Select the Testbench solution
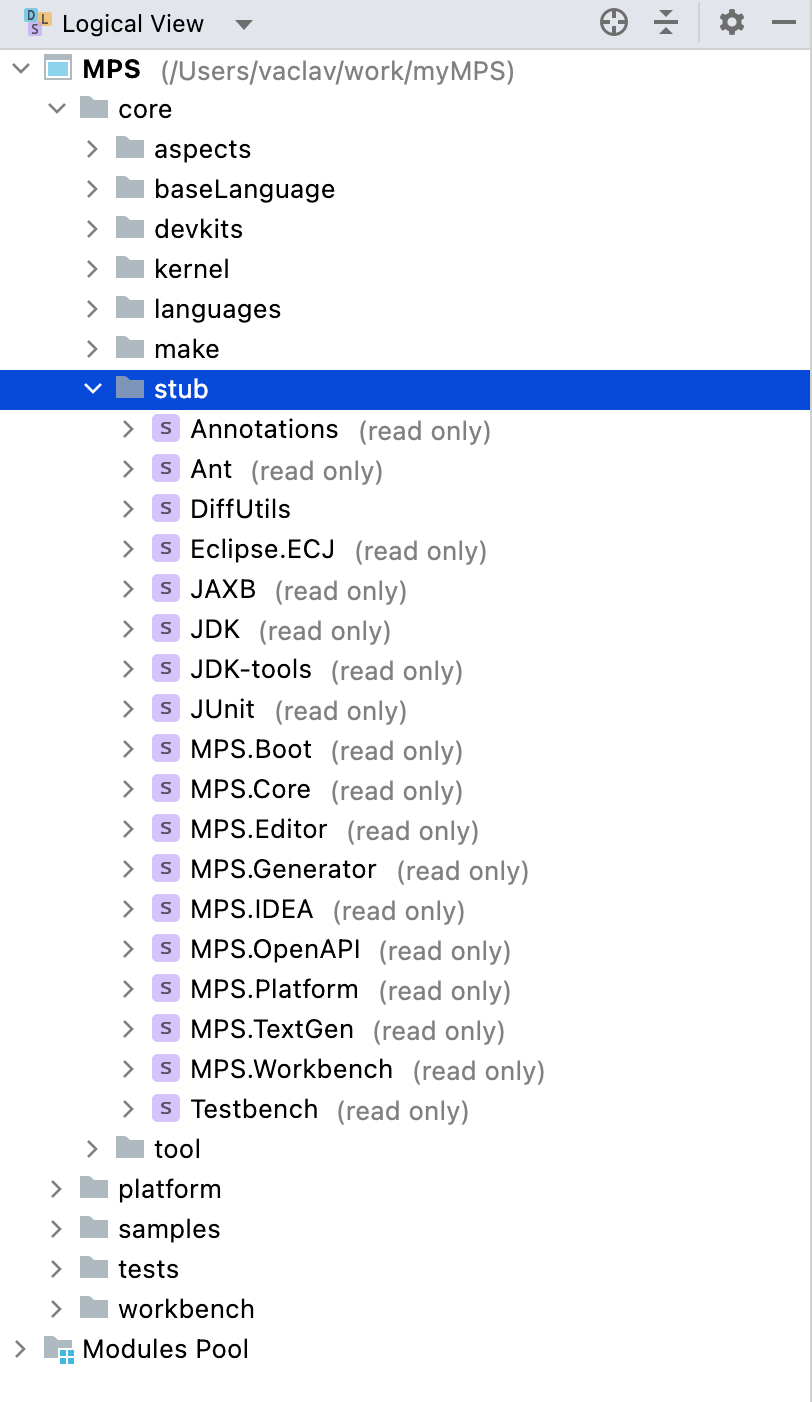The height and width of the screenshot is (1402, 812). pos(253,1108)
